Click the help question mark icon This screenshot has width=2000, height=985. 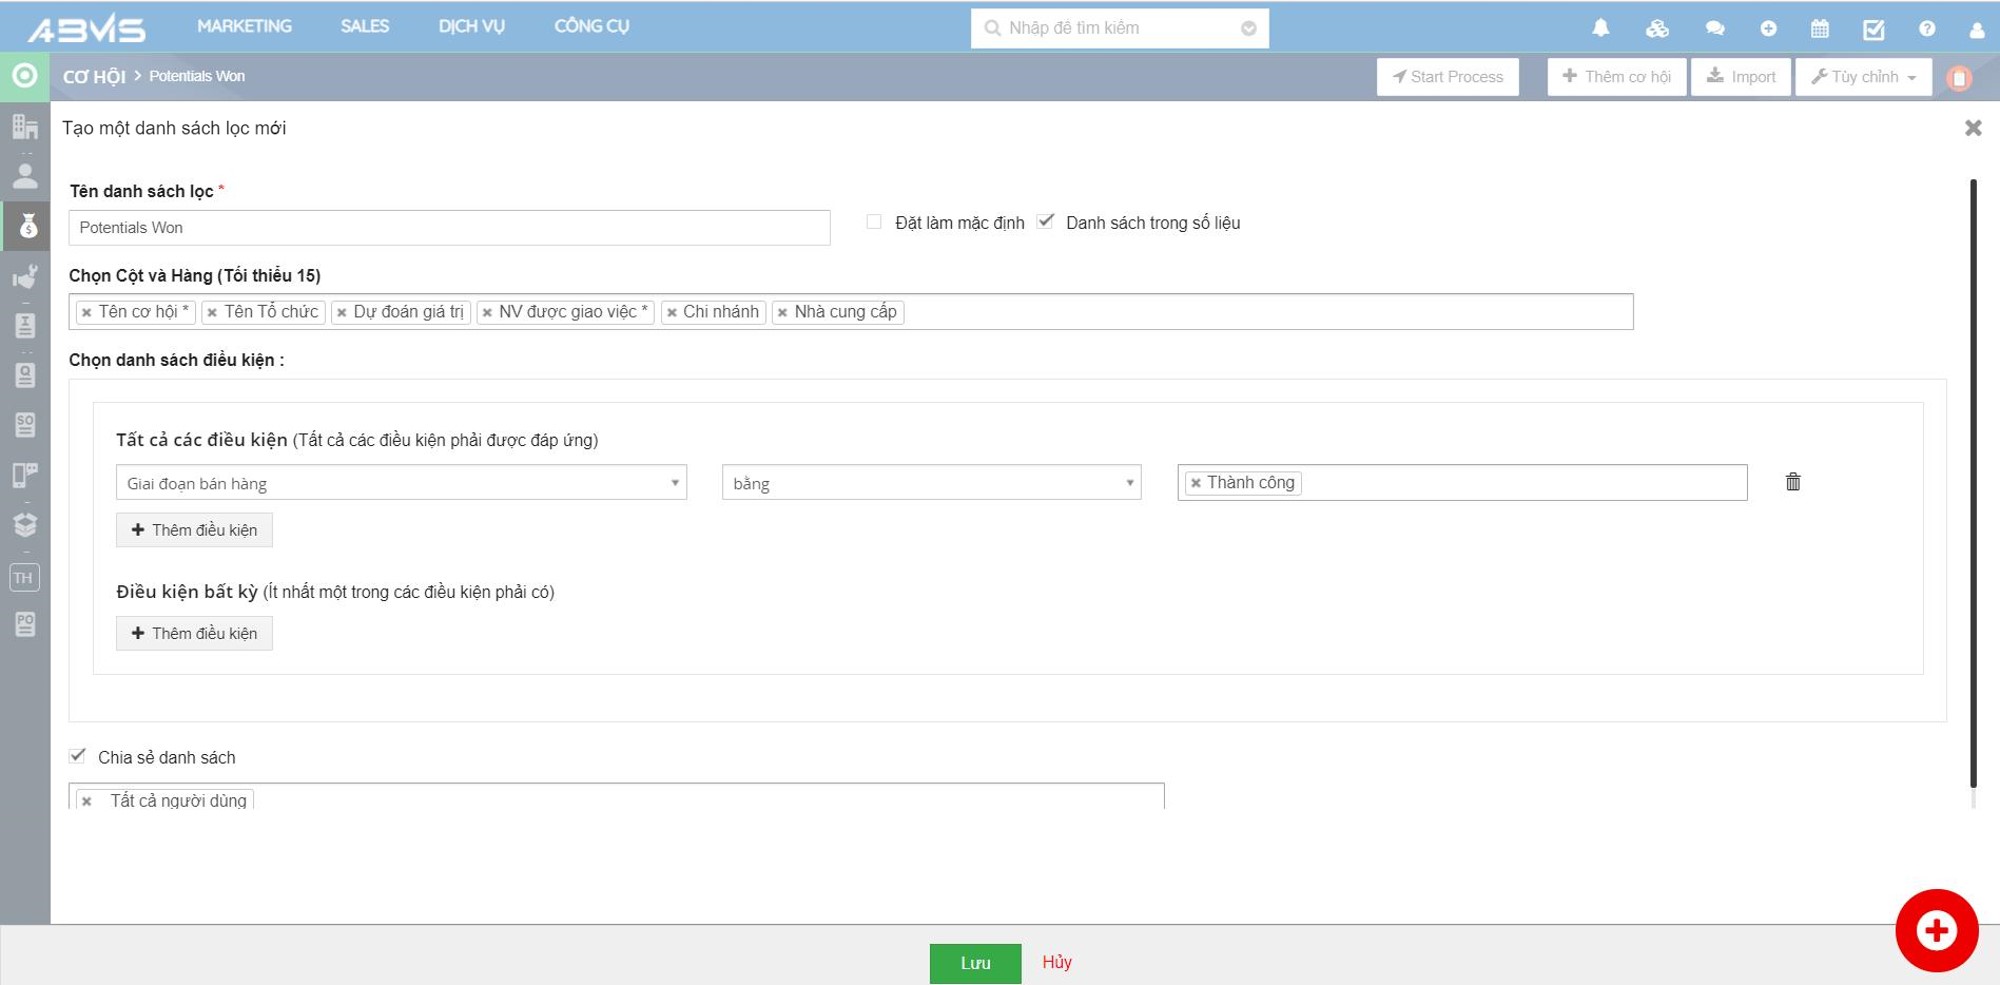tap(1926, 28)
